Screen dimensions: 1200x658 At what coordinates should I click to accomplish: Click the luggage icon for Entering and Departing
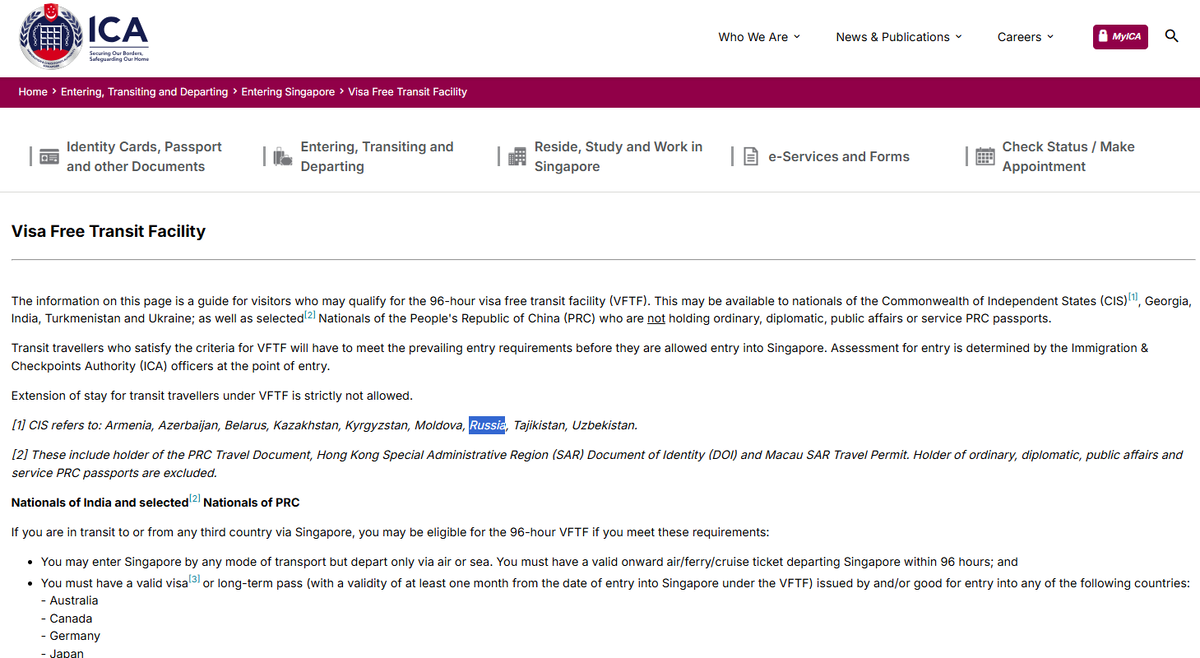click(x=282, y=156)
